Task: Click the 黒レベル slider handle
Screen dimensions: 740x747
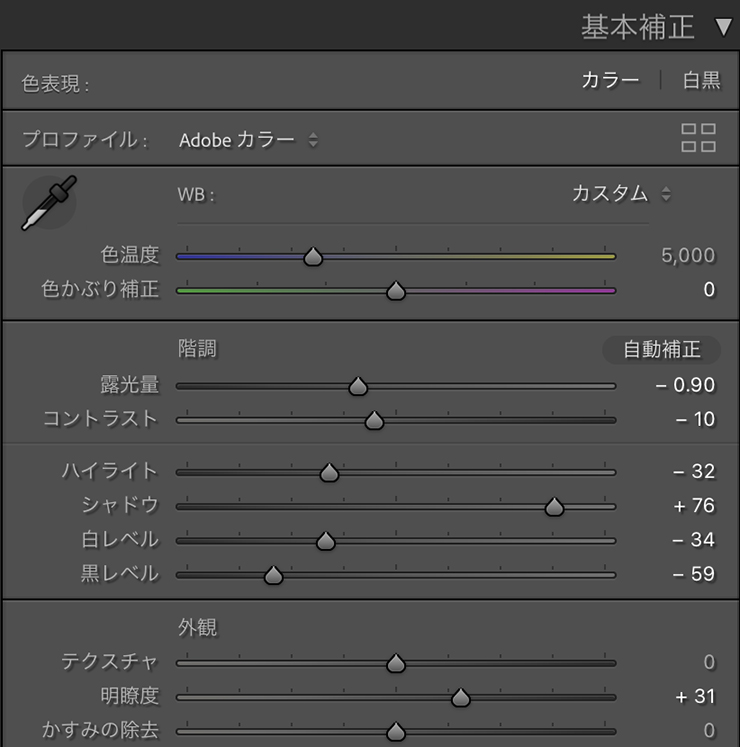Action: click(274, 575)
